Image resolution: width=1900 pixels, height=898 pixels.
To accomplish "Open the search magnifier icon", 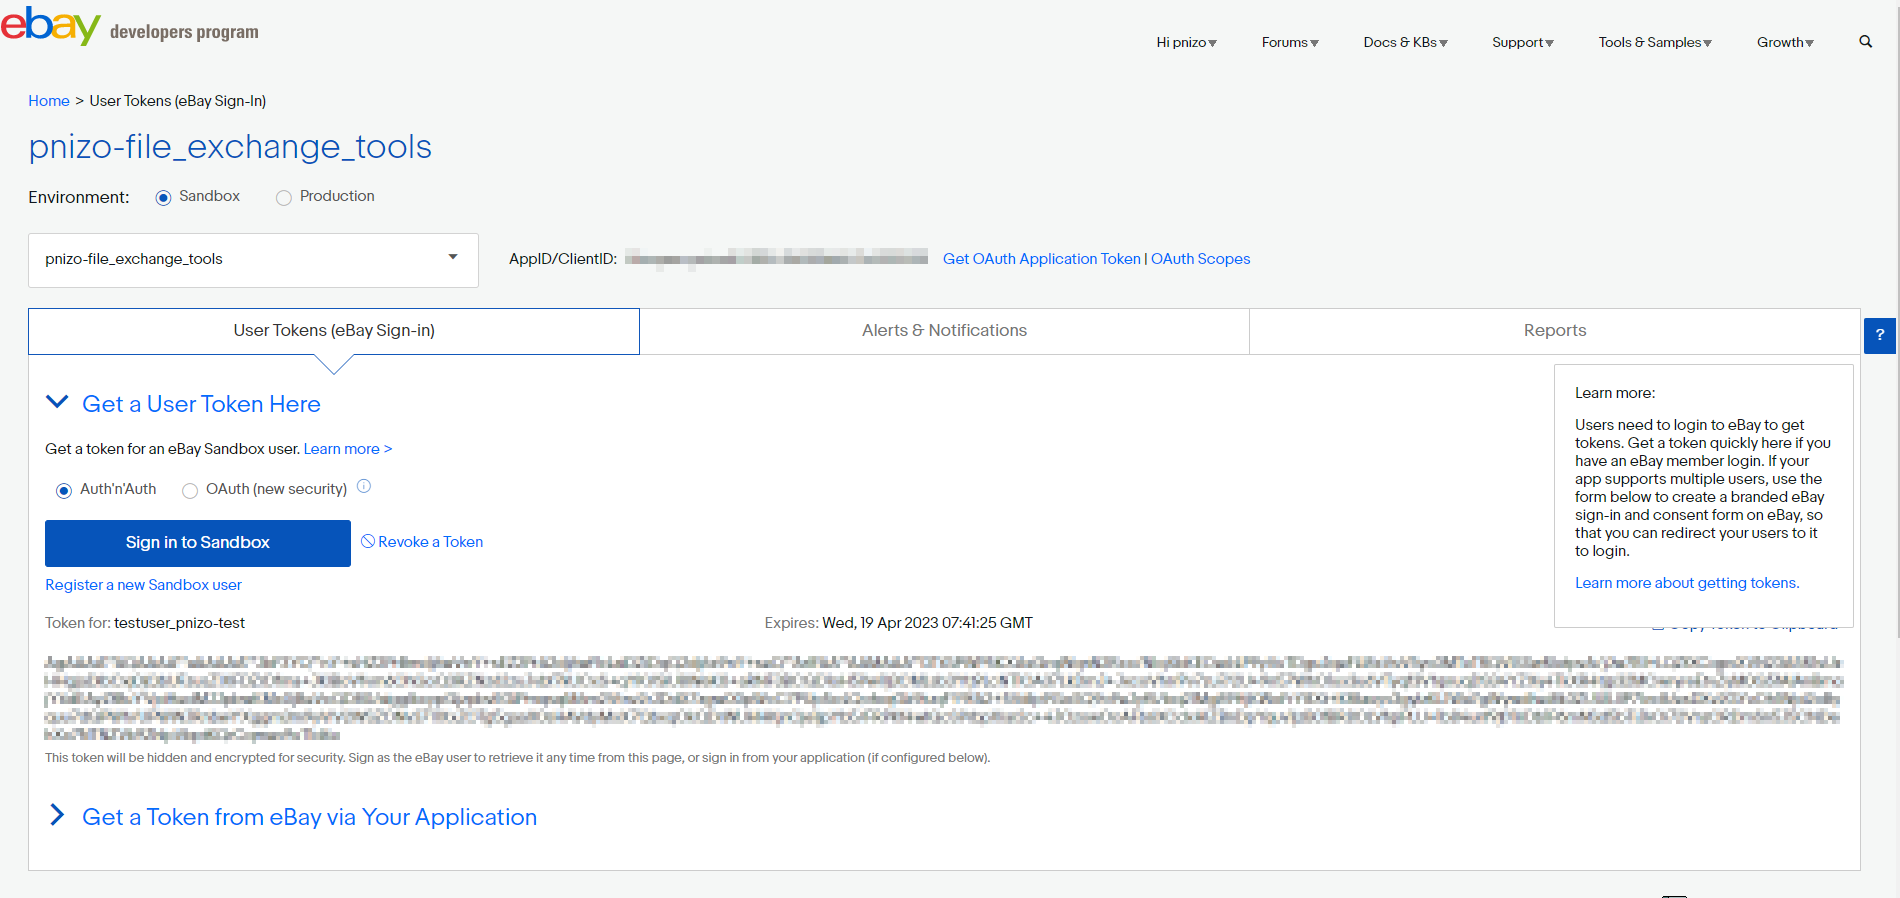I will [x=1865, y=42].
